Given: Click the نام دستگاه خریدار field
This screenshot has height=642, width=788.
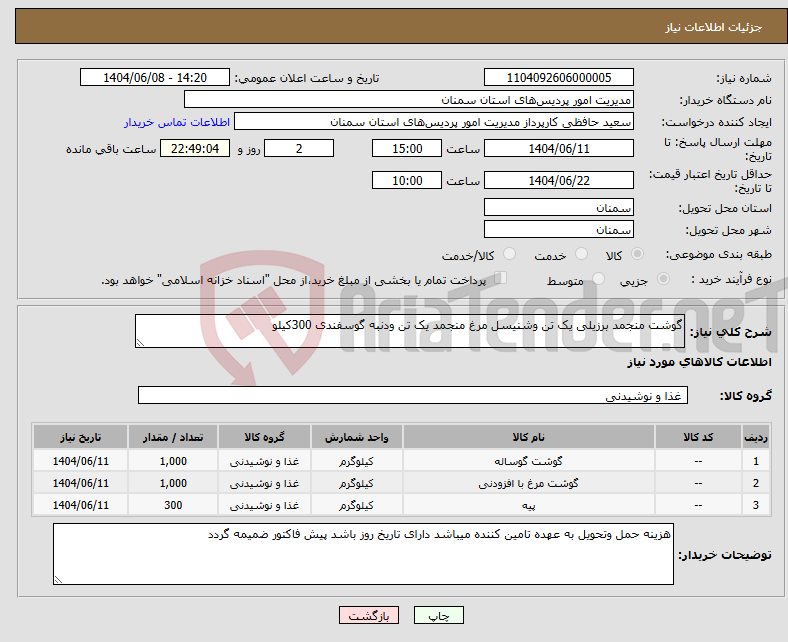Looking at the screenshot, I should tap(408, 100).
